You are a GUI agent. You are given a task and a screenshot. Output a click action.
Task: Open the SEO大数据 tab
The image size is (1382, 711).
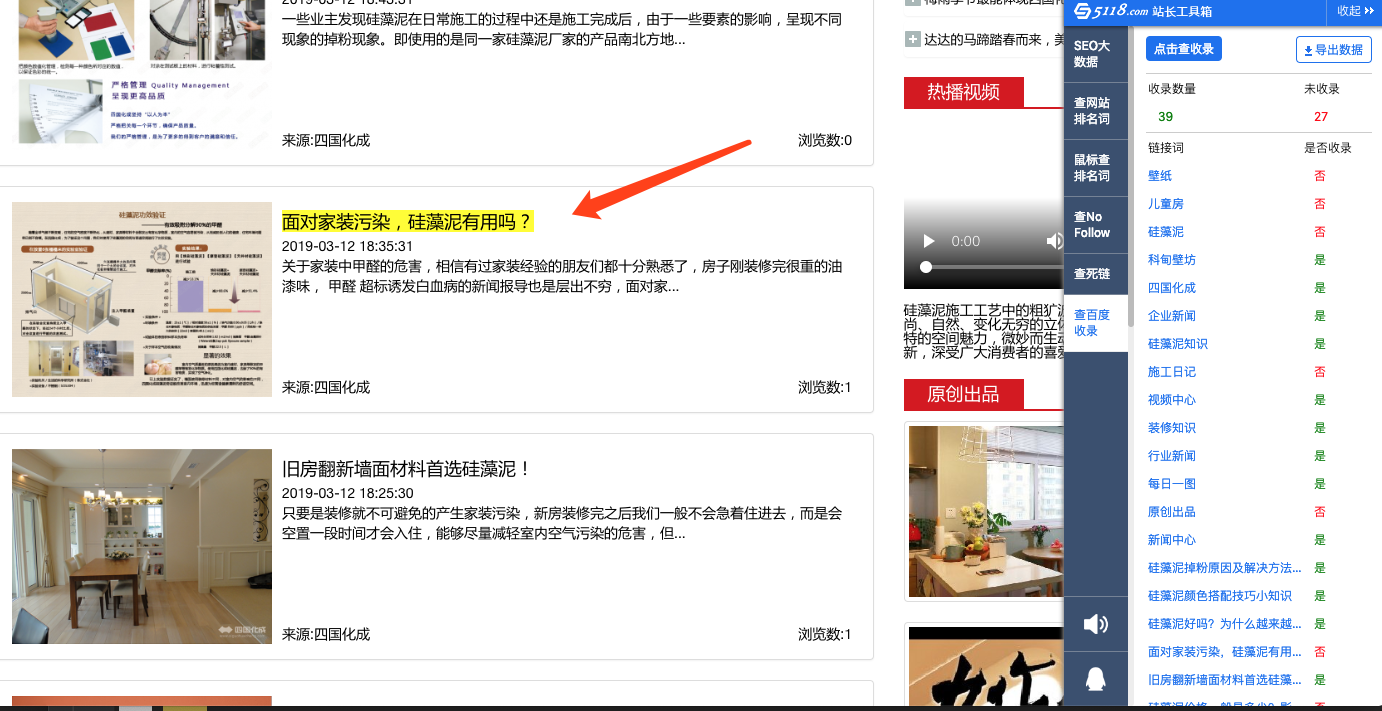(1091, 54)
